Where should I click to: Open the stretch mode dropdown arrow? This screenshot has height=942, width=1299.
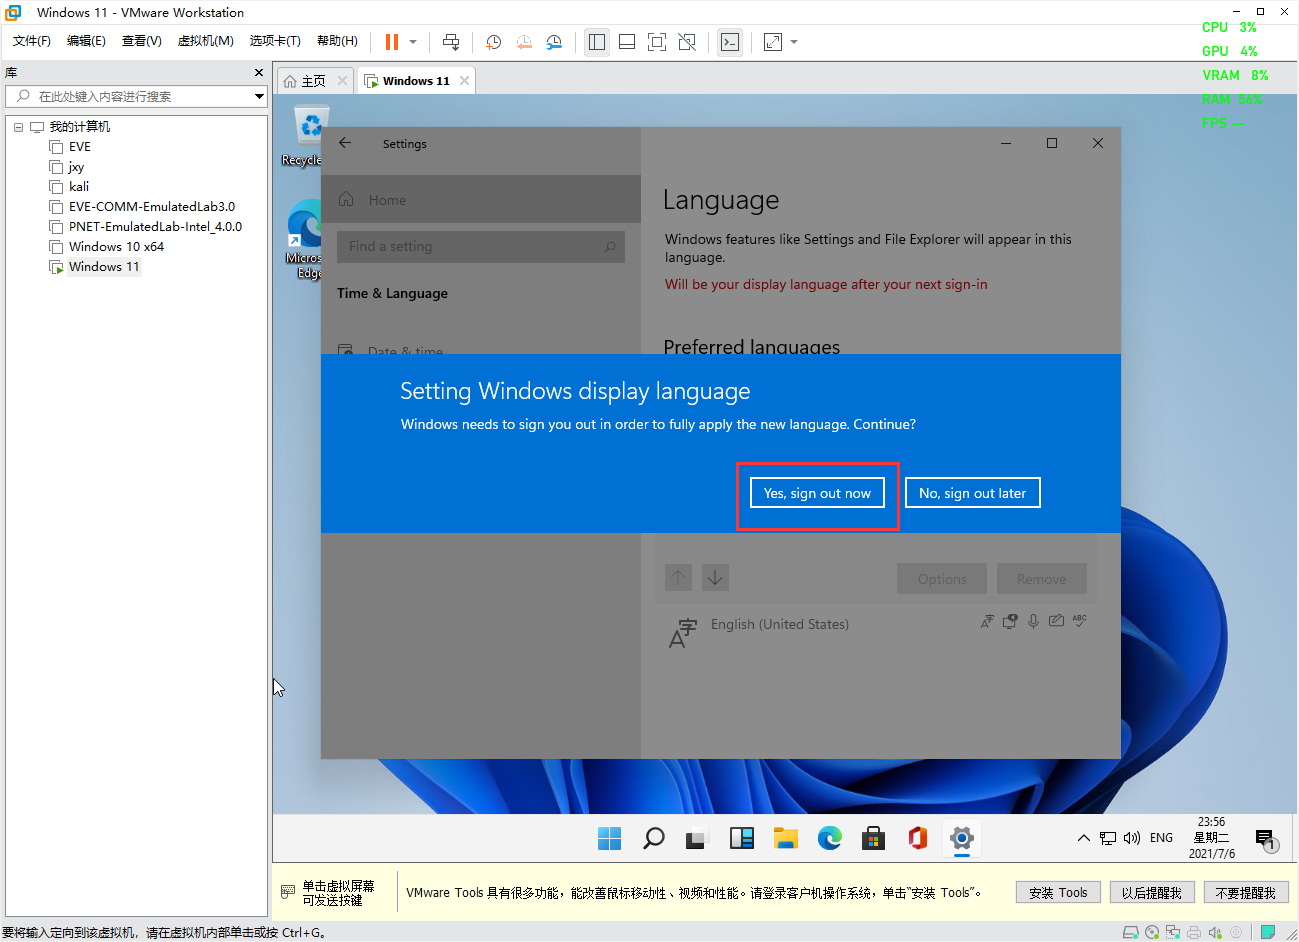pos(793,42)
